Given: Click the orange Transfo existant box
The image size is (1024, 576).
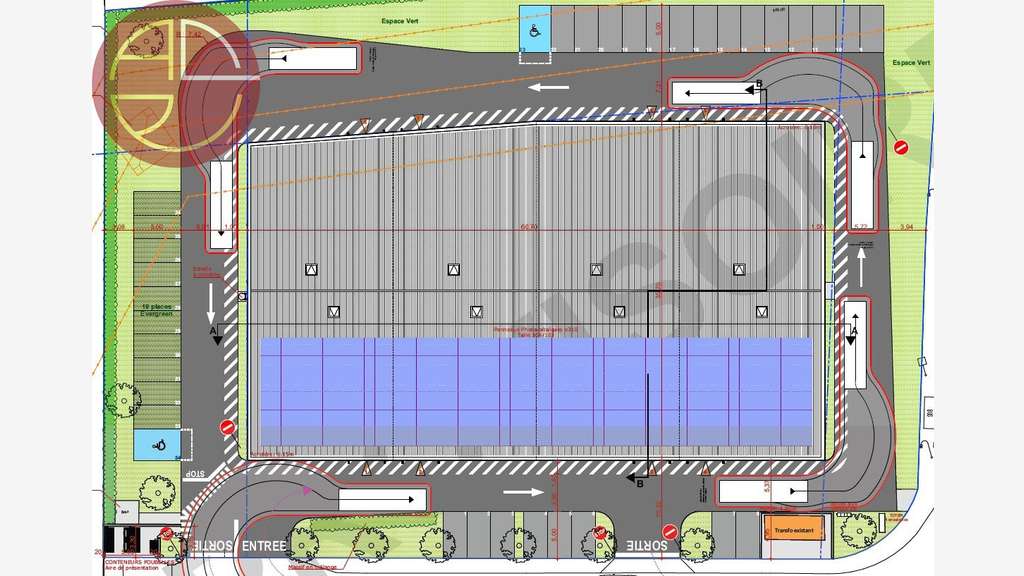Looking at the screenshot, I should (794, 530).
